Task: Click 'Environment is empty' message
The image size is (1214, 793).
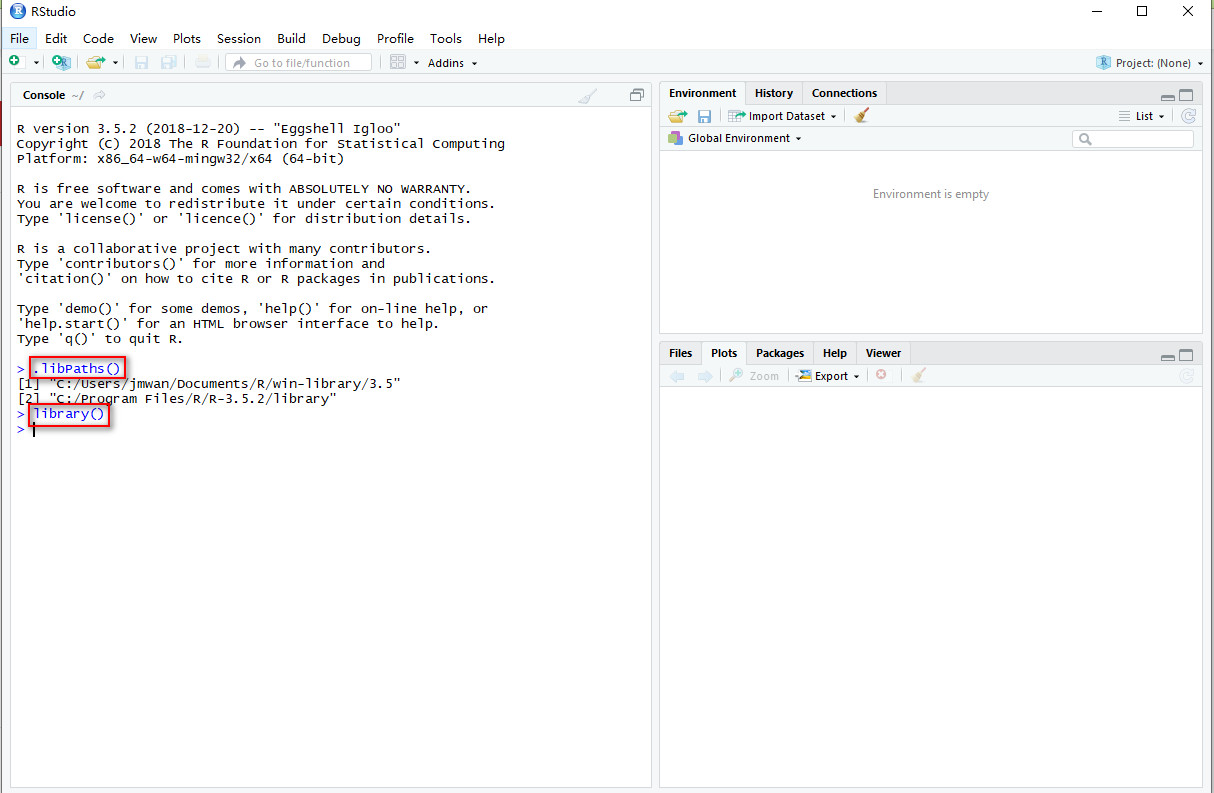Action: (931, 194)
